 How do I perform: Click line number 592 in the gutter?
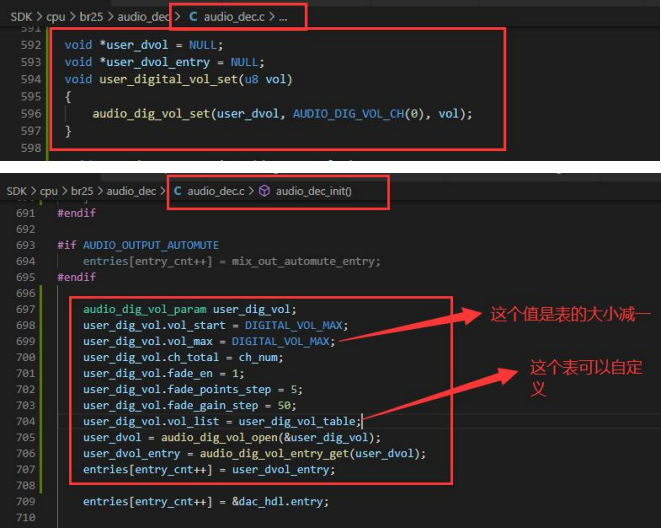tap(31, 45)
